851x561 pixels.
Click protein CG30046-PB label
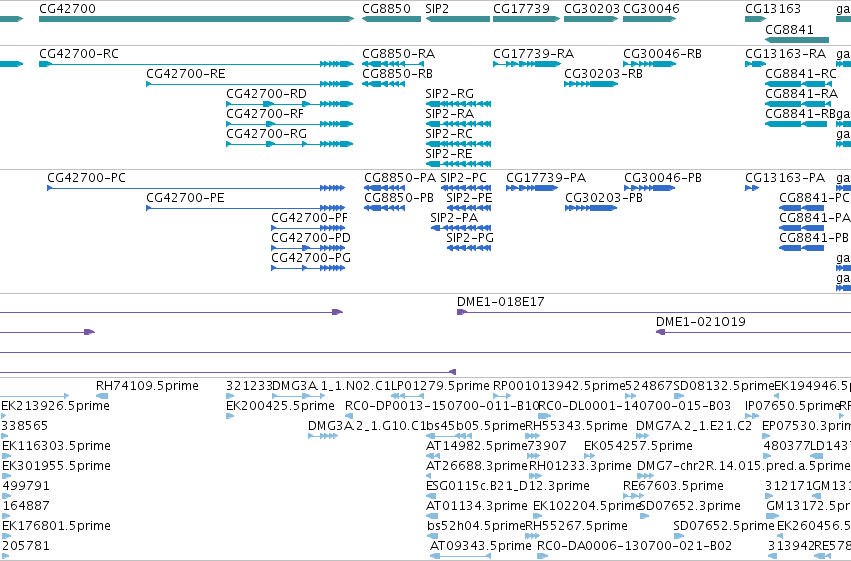click(663, 178)
